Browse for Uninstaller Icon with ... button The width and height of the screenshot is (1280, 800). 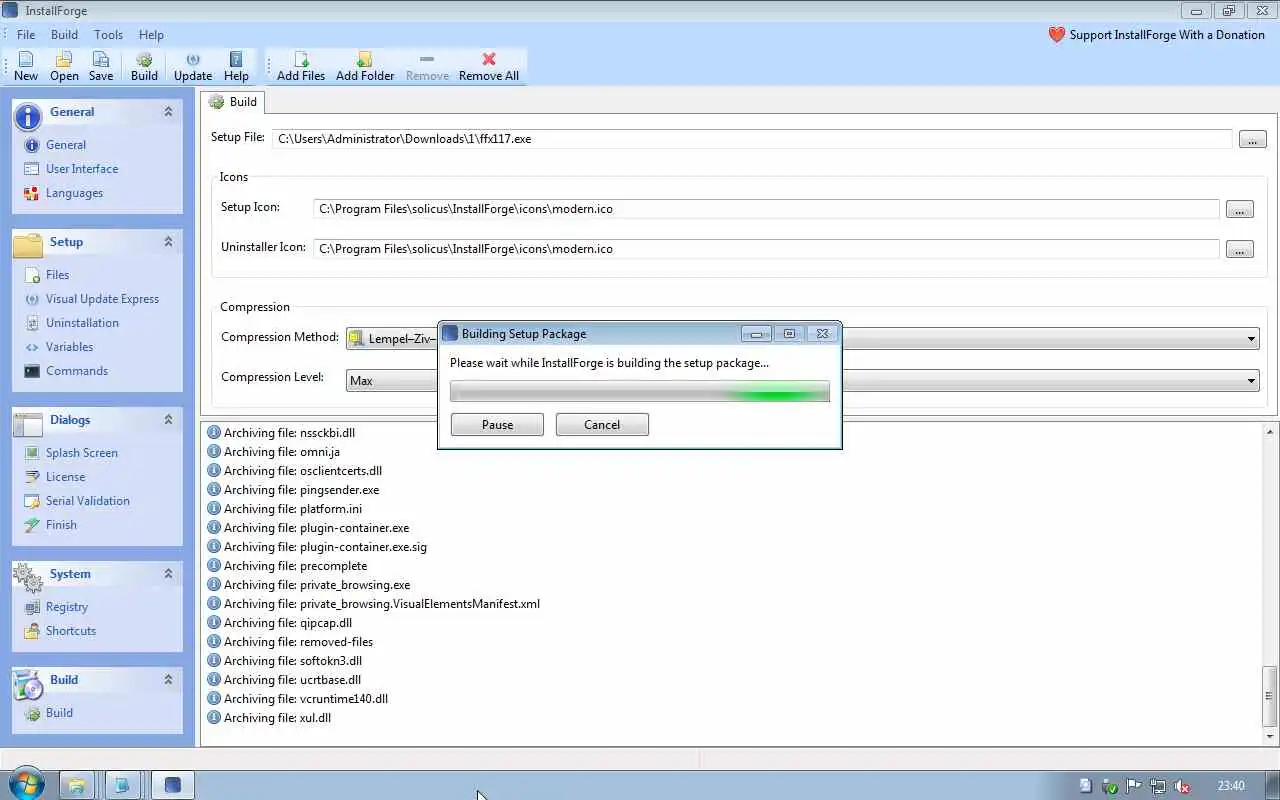click(1240, 250)
